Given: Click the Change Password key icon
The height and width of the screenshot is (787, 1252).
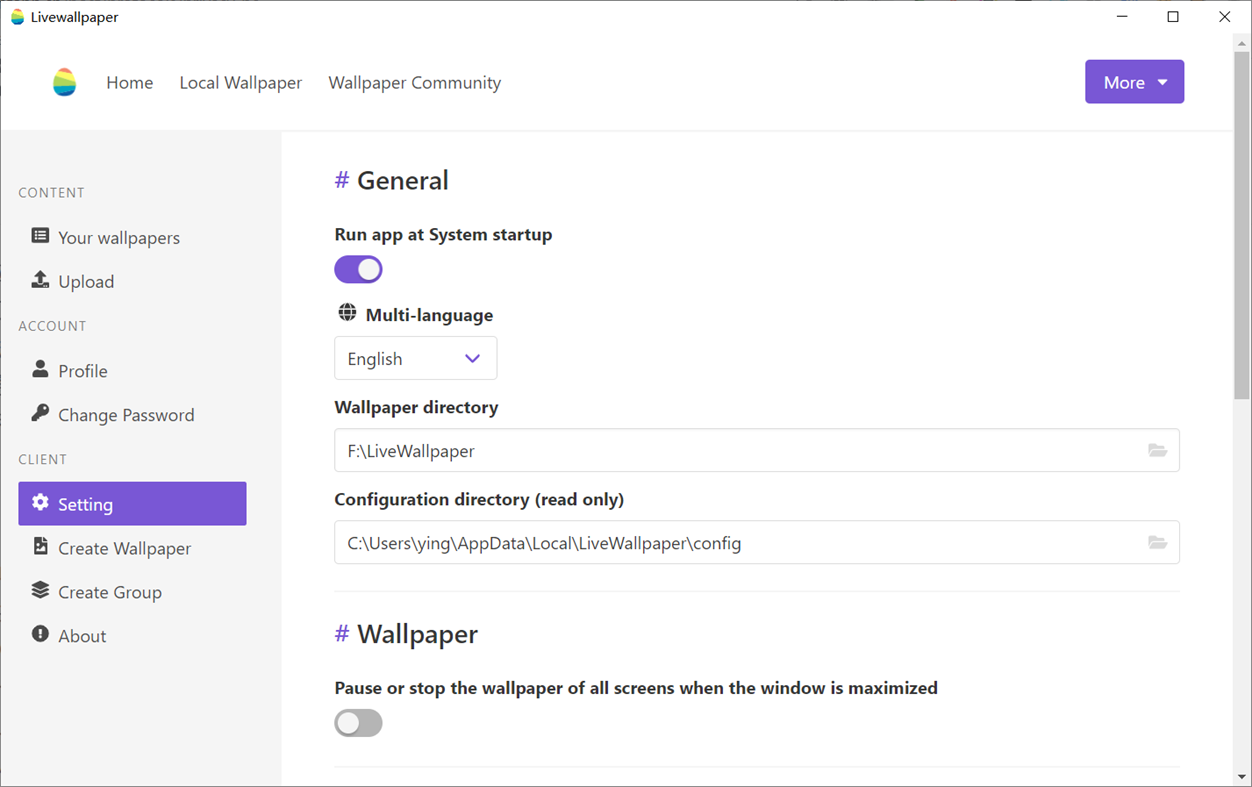Looking at the screenshot, I should pos(39,414).
